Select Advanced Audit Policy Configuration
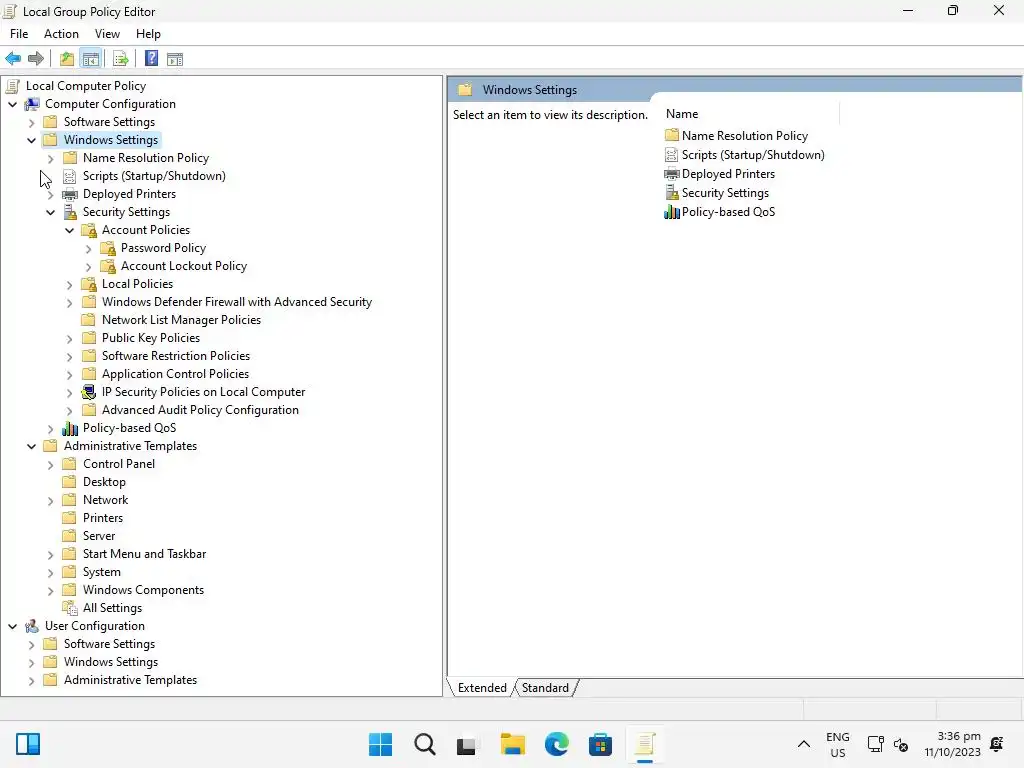The height and width of the screenshot is (768, 1024). pyautogui.click(x=200, y=410)
